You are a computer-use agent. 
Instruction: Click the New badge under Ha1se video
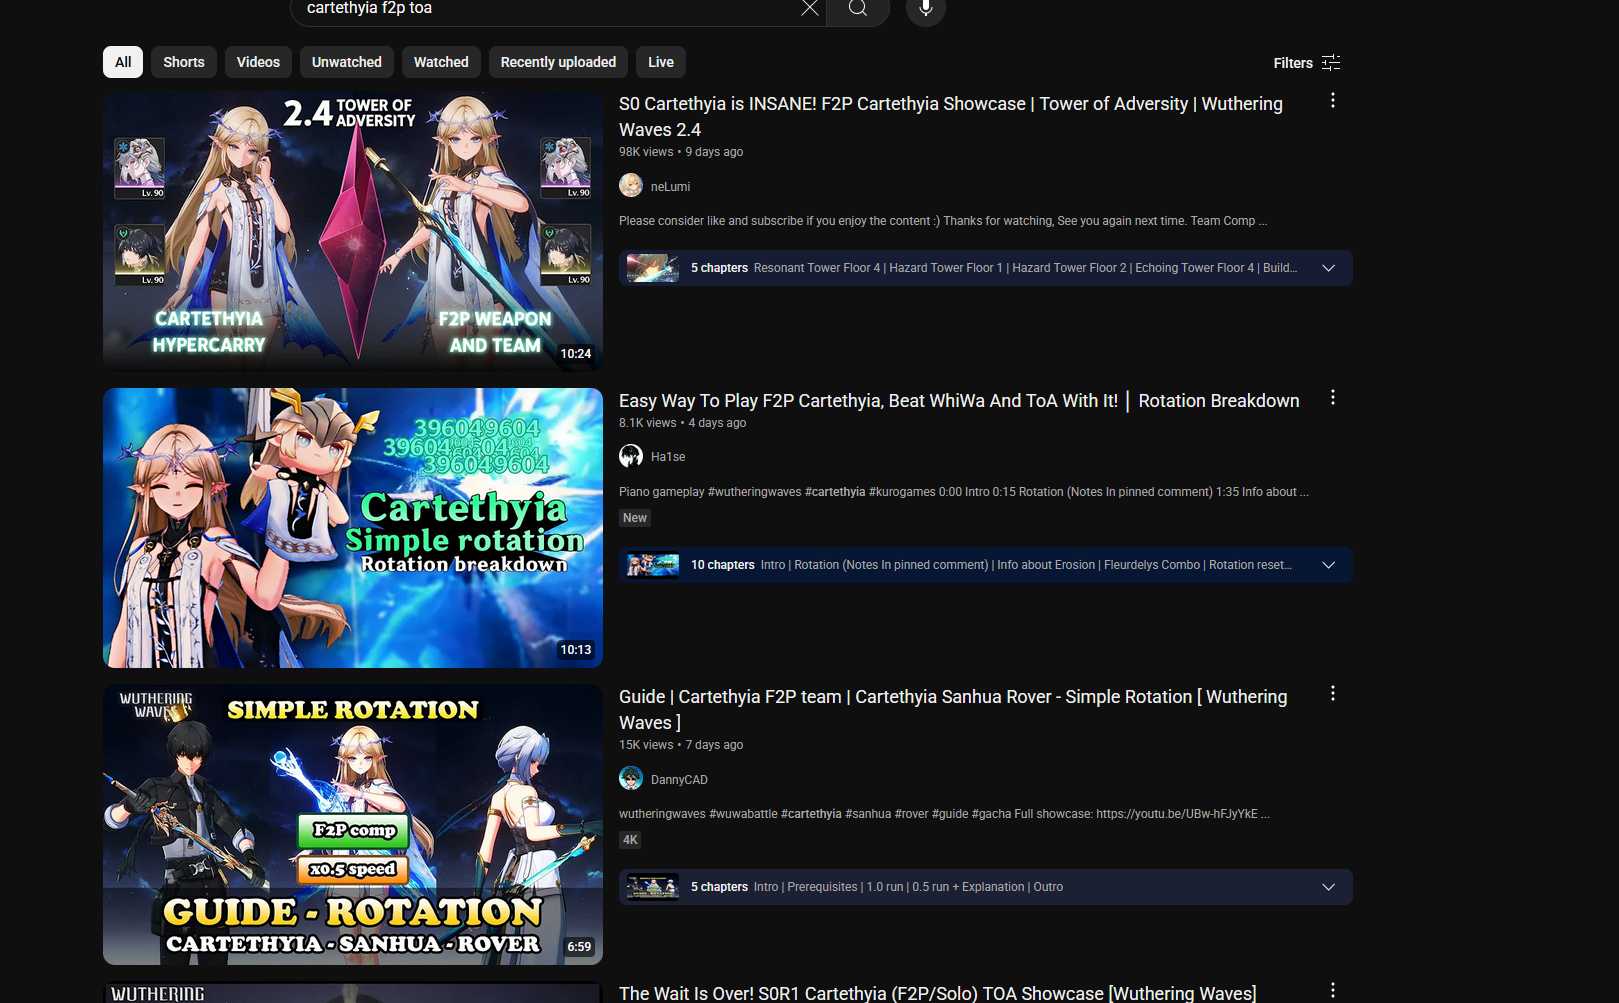pos(635,518)
